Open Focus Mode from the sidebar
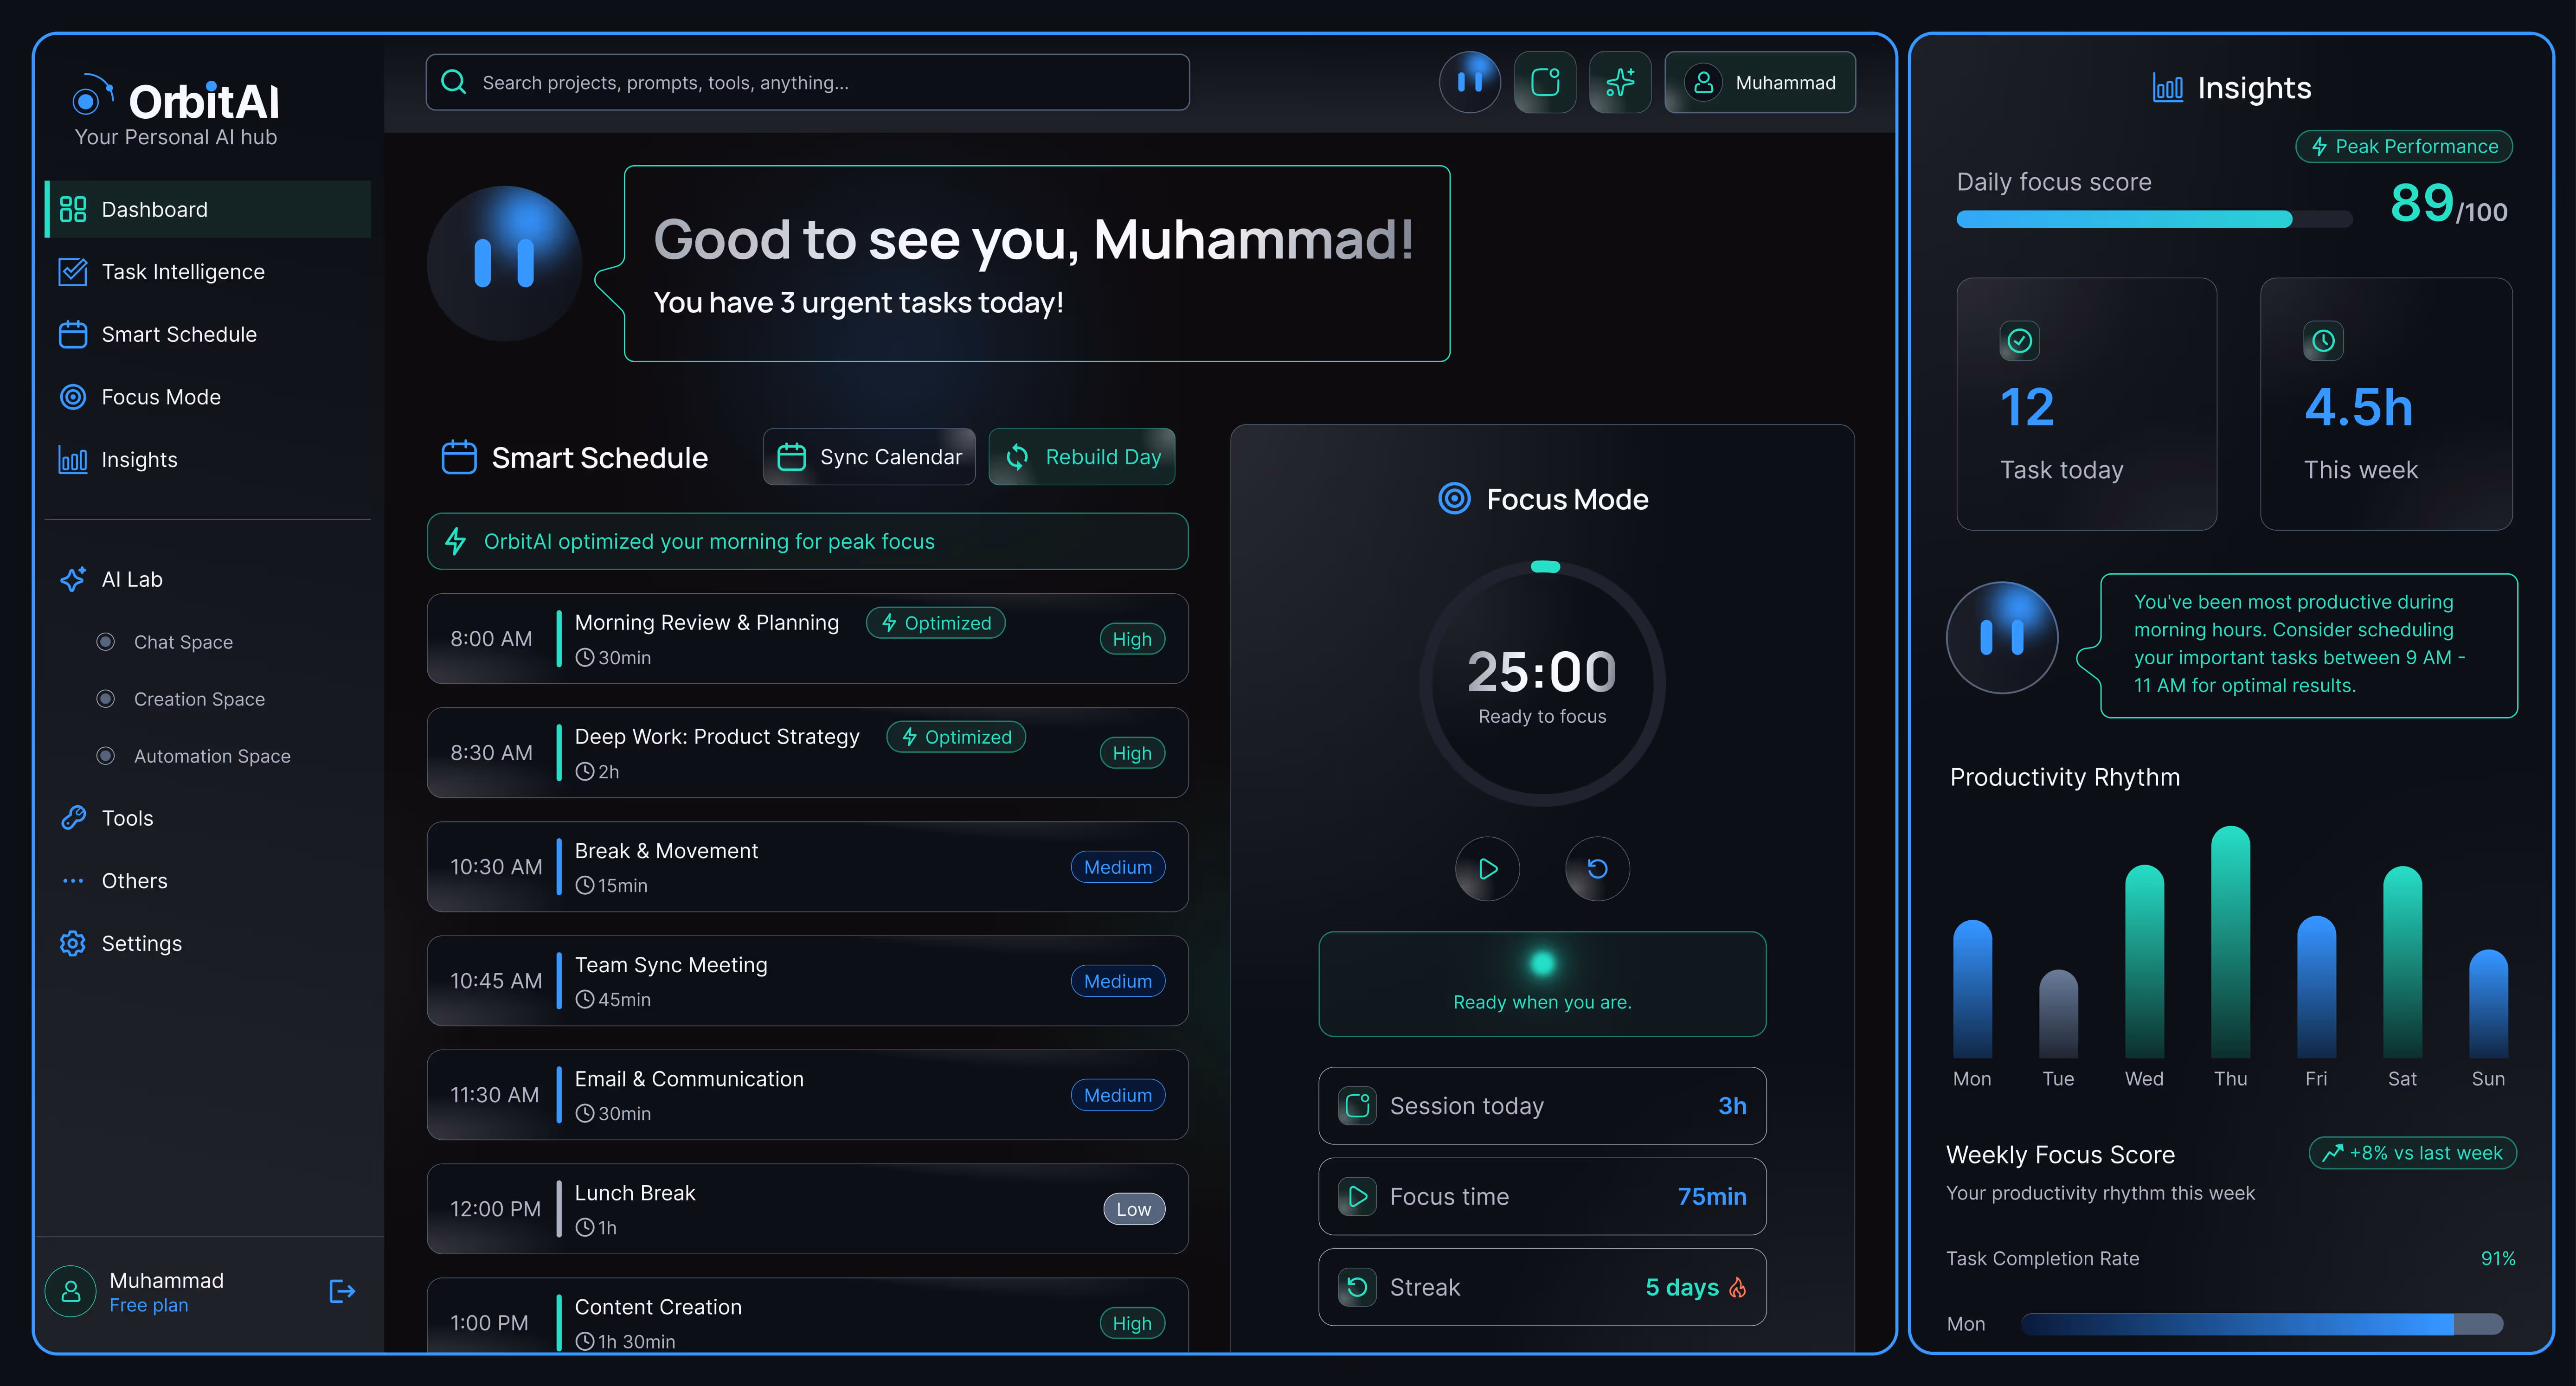The image size is (2576, 1386). (x=161, y=397)
